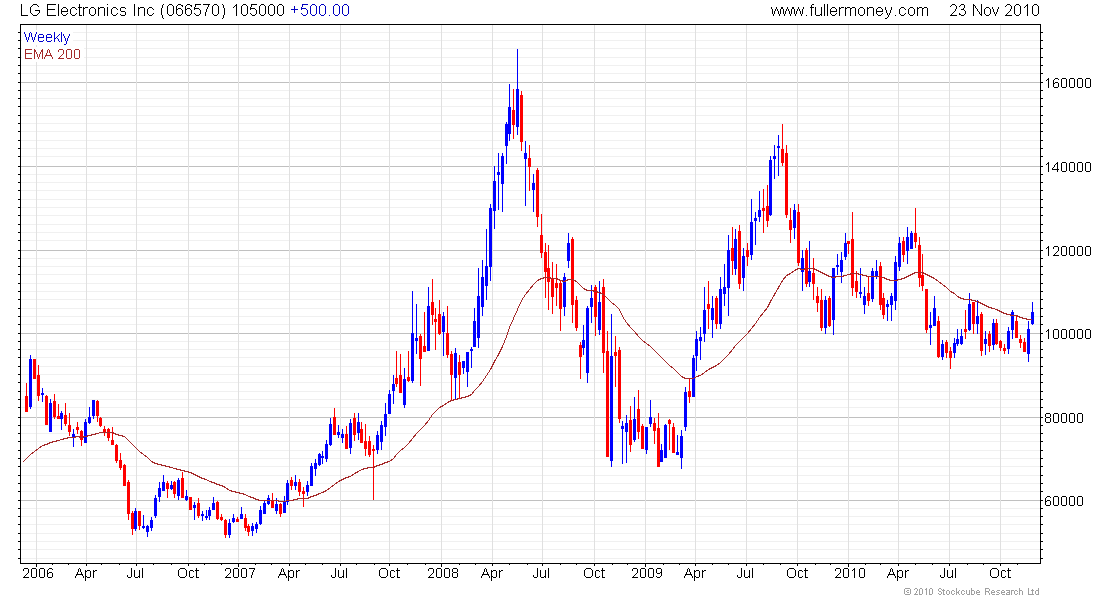1100x600 pixels.
Task: Click the 160000 price axis label
Action: pyautogui.click(x=1066, y=83)
